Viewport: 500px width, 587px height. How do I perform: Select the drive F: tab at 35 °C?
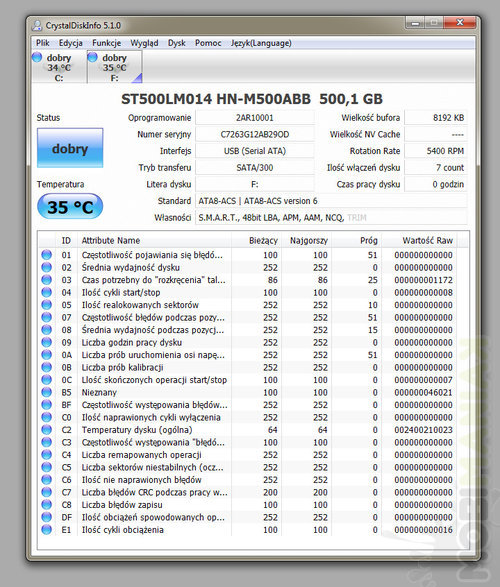pos(115,67)
